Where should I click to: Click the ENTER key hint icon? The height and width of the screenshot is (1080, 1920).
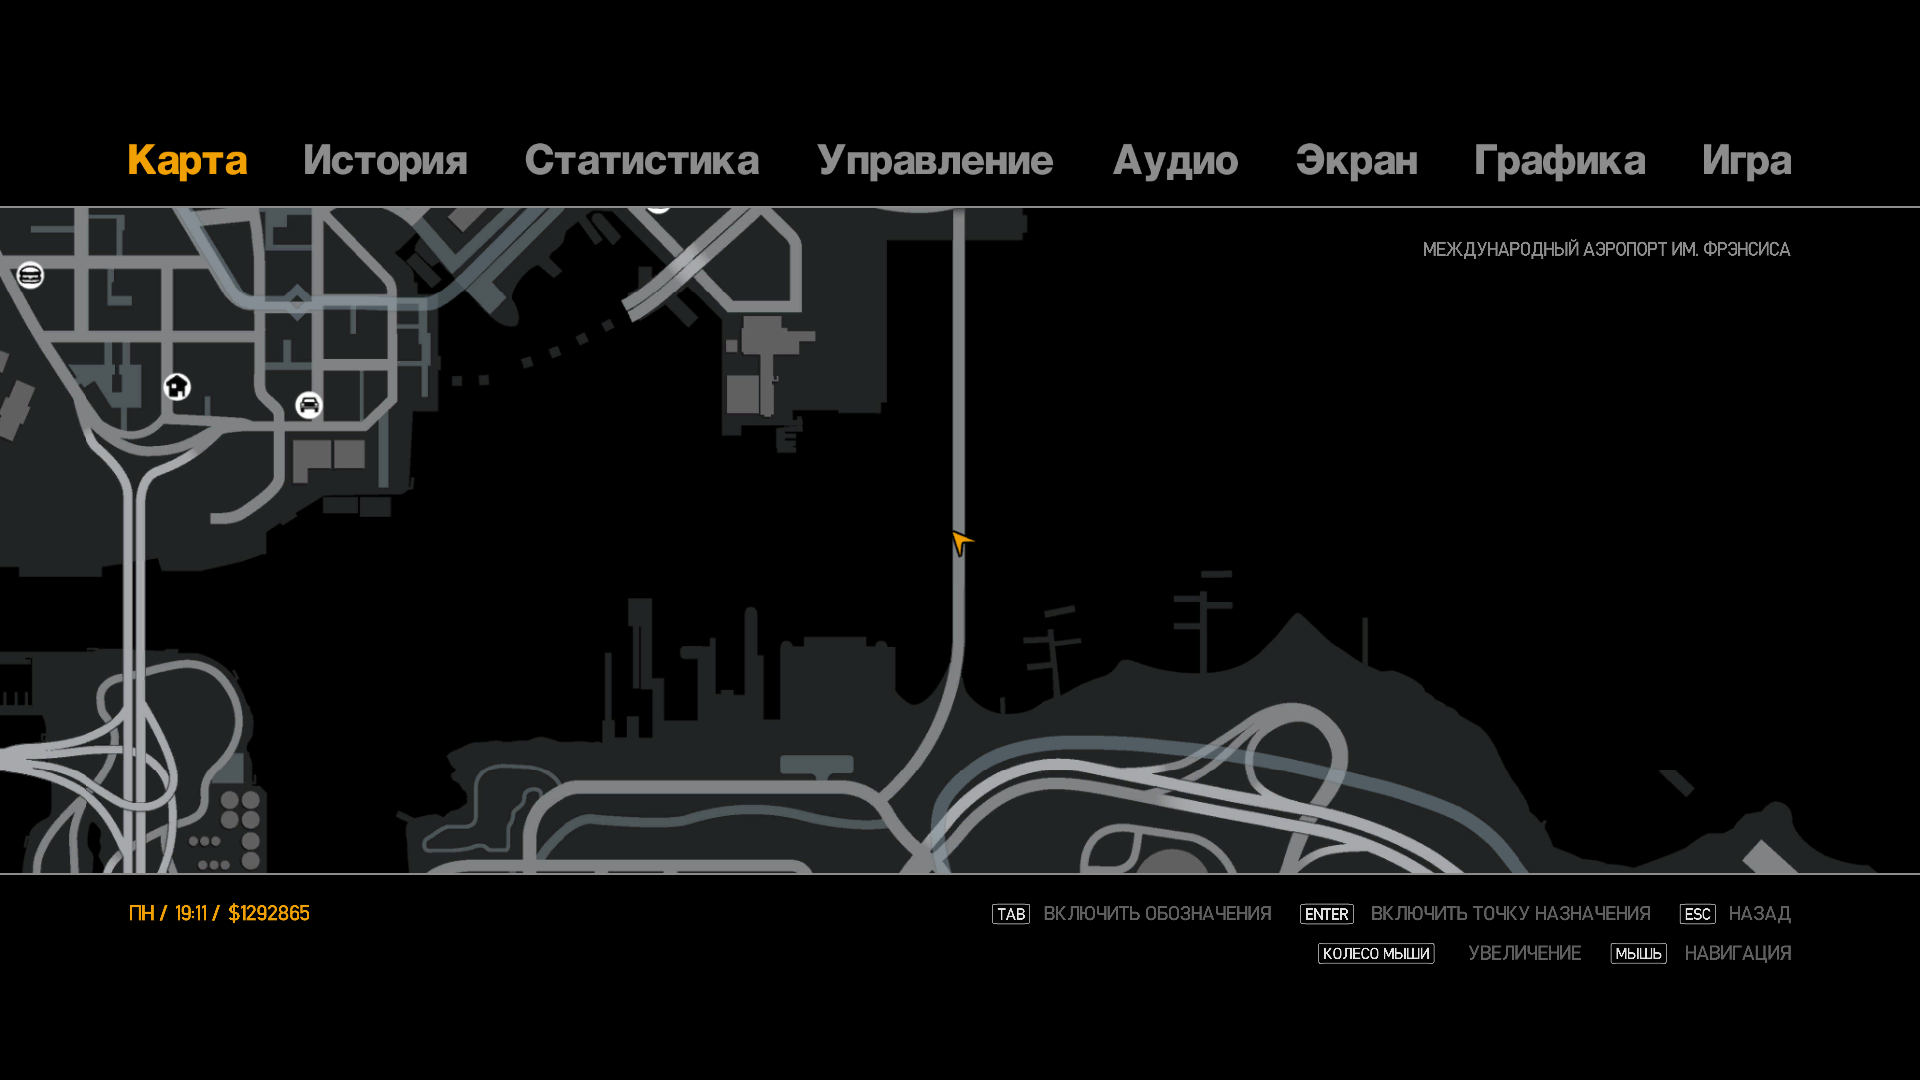pos(1326,914)
